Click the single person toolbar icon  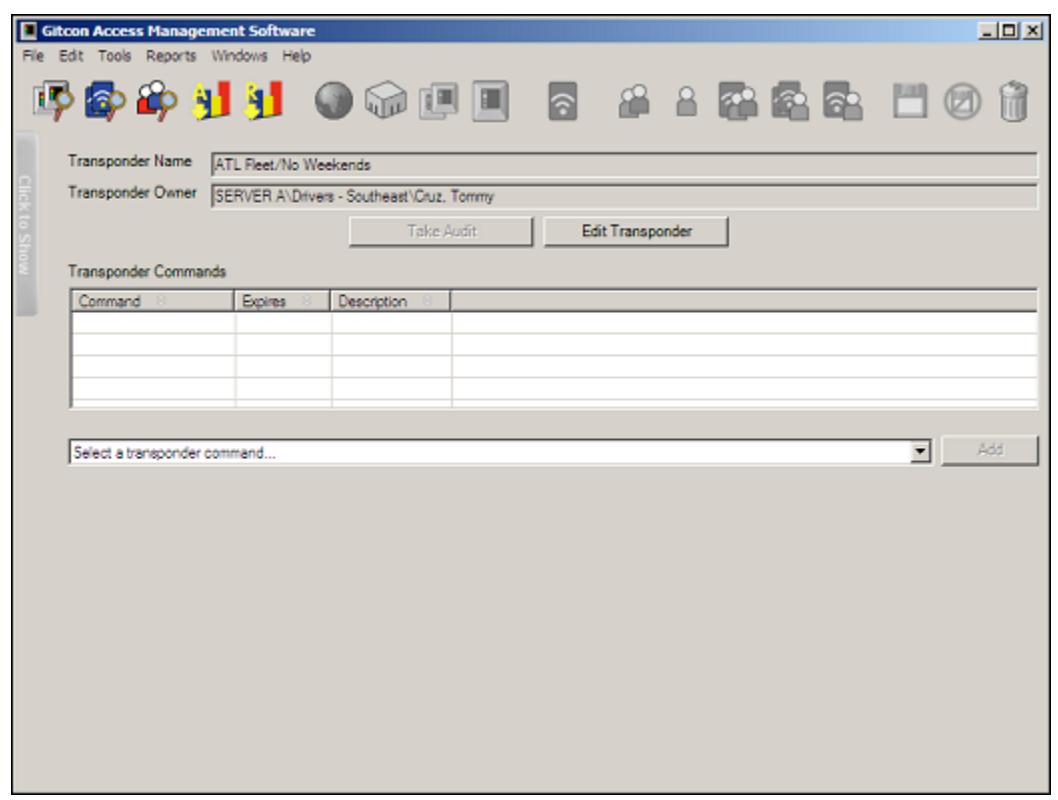[686, 101]
